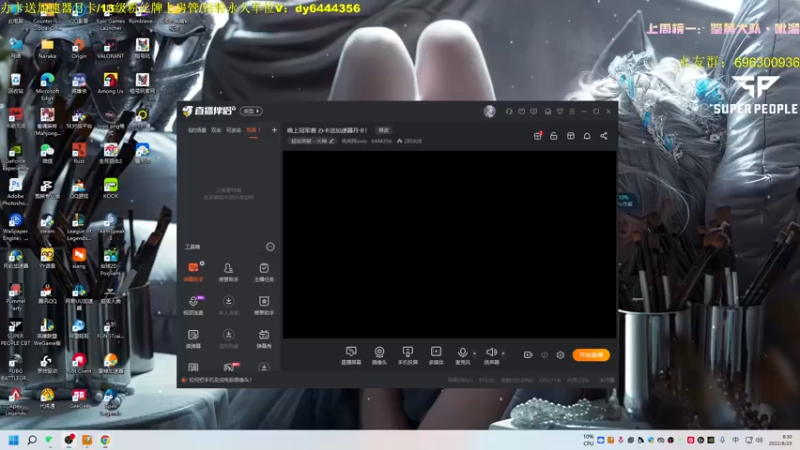Open the 房管助手 tool
Viewport: 800px width, 450px height.
(x=228, y=272)
